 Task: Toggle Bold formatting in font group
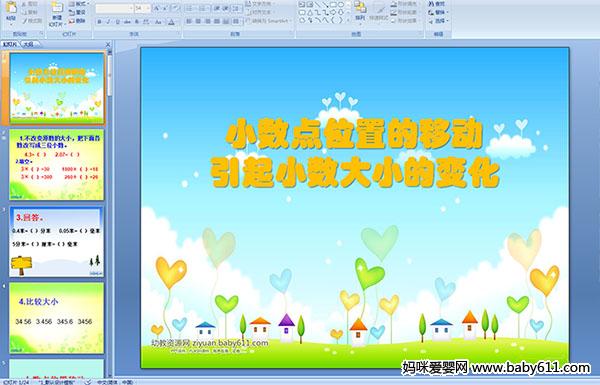pyautogui.click(x=99, y=22)
